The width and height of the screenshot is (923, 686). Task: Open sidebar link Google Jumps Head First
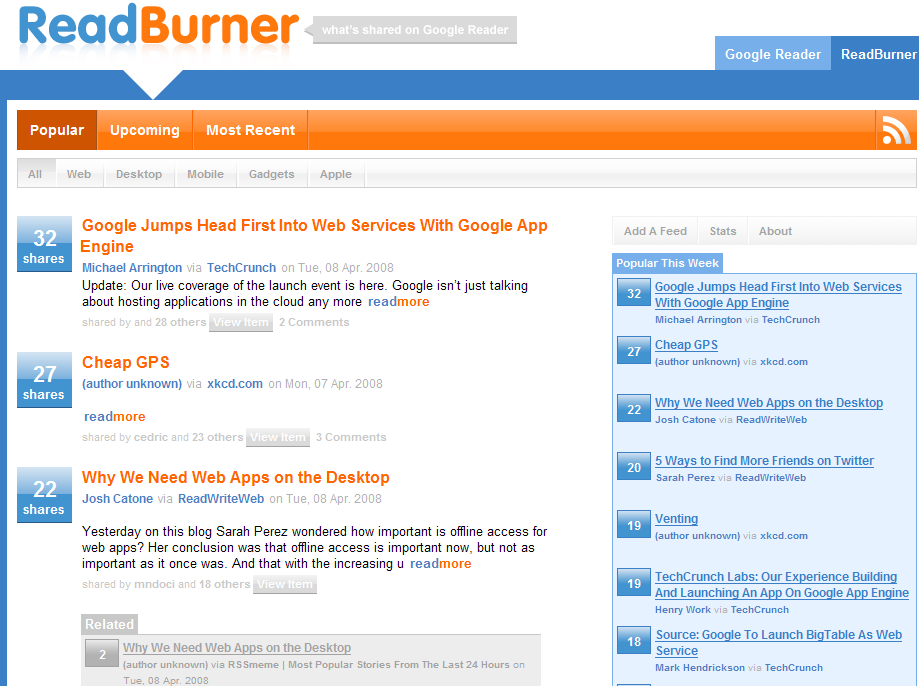(x=778, y=294)
